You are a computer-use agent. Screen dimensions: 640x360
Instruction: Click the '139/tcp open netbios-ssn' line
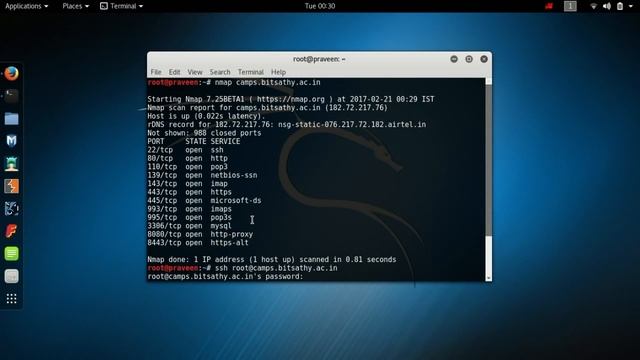[x=202, y=175]
